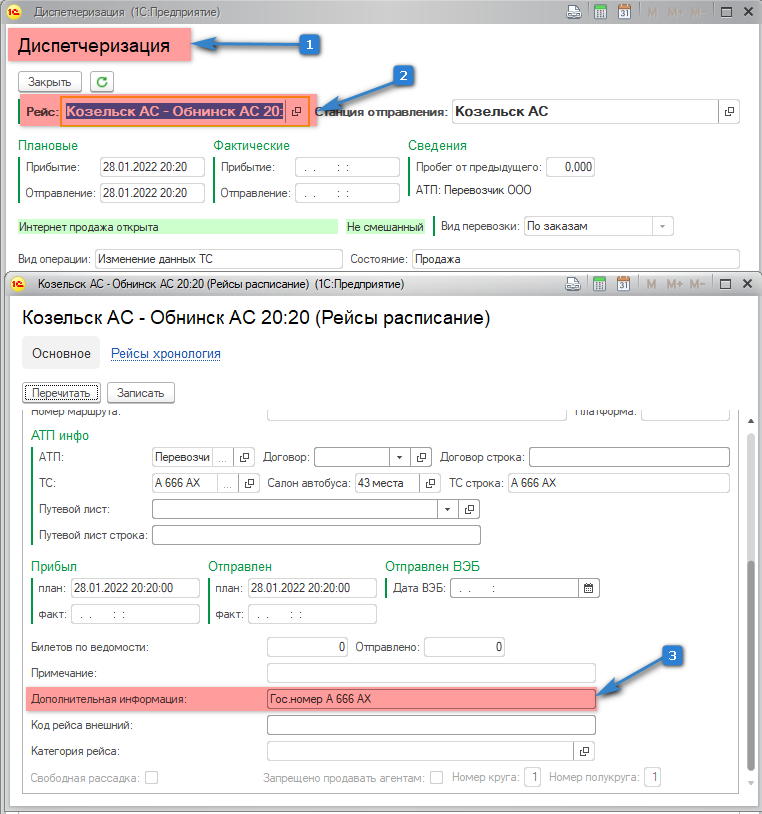This screenshot has height=814, width=762.
Task: Click the calendar picker for Дата ВЭБ
Action: (x=589, y=587)
